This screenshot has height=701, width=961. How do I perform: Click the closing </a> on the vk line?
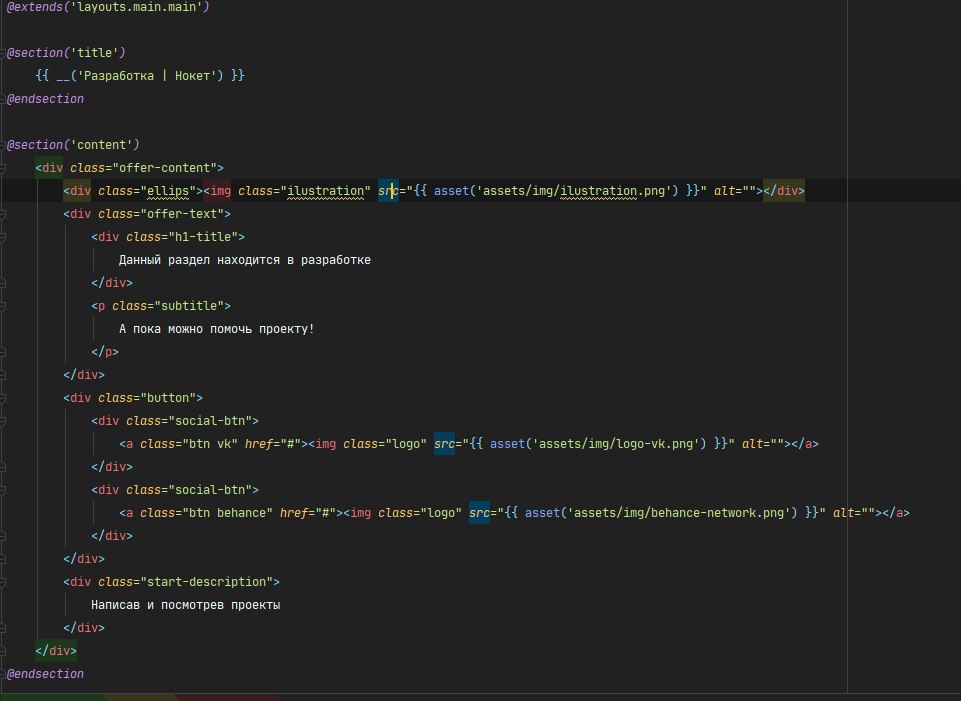tap(804, 444)
